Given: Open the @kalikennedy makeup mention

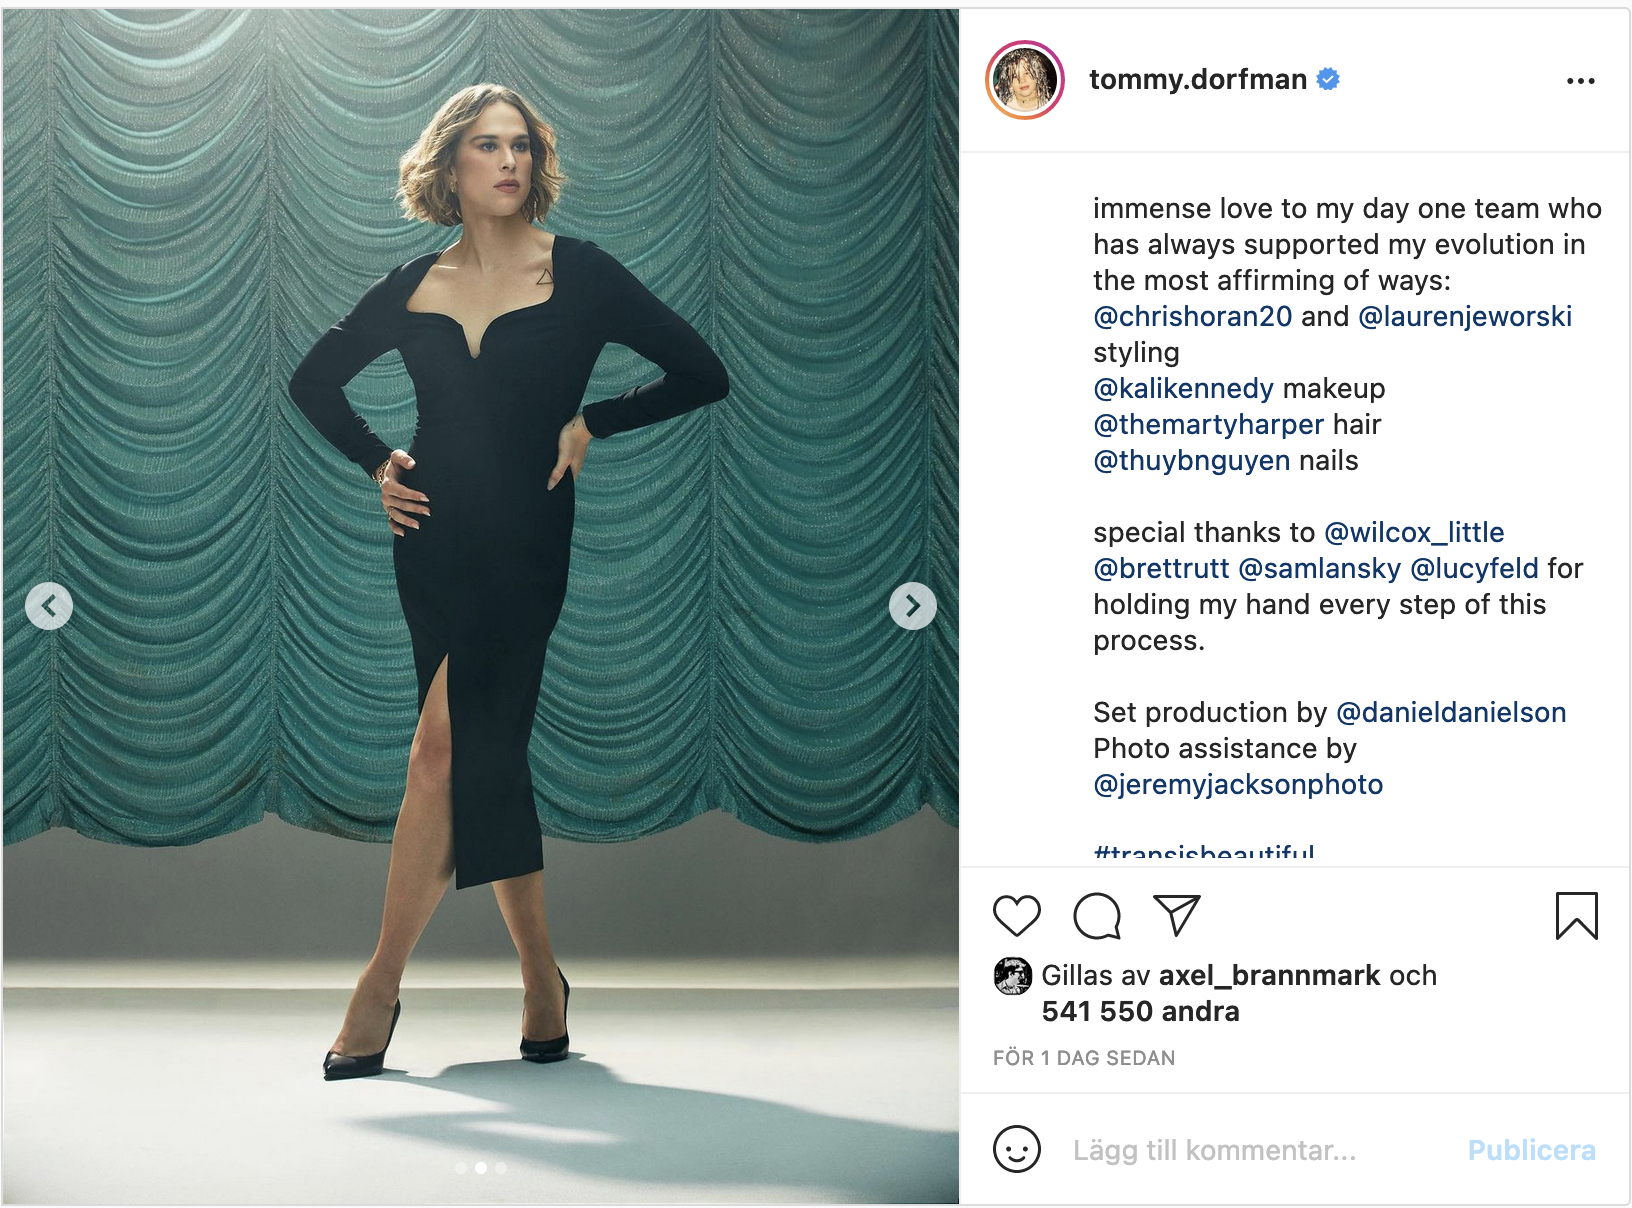Looking at the screenshot, I should coord(1183,389).
